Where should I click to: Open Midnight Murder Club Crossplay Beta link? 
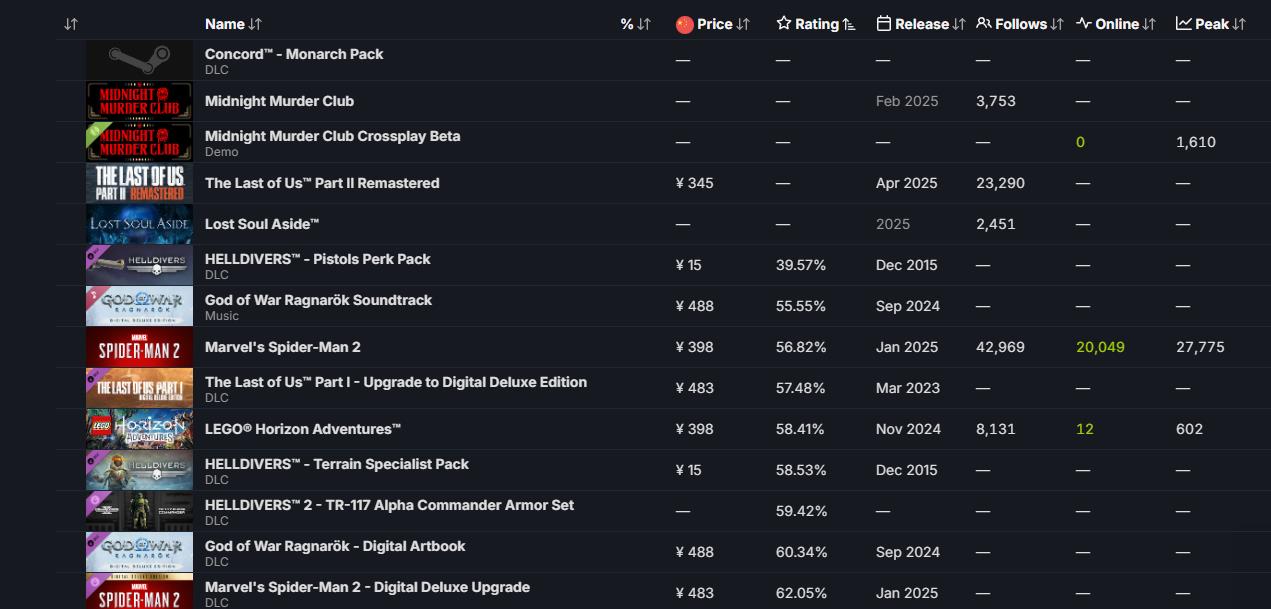point(332,136)
